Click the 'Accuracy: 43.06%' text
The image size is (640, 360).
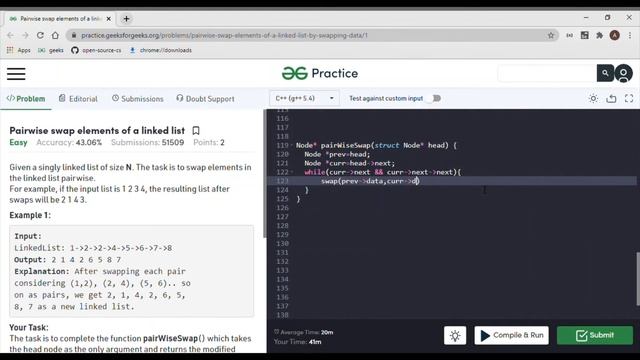pyautogui.click(x=69, y=142)
